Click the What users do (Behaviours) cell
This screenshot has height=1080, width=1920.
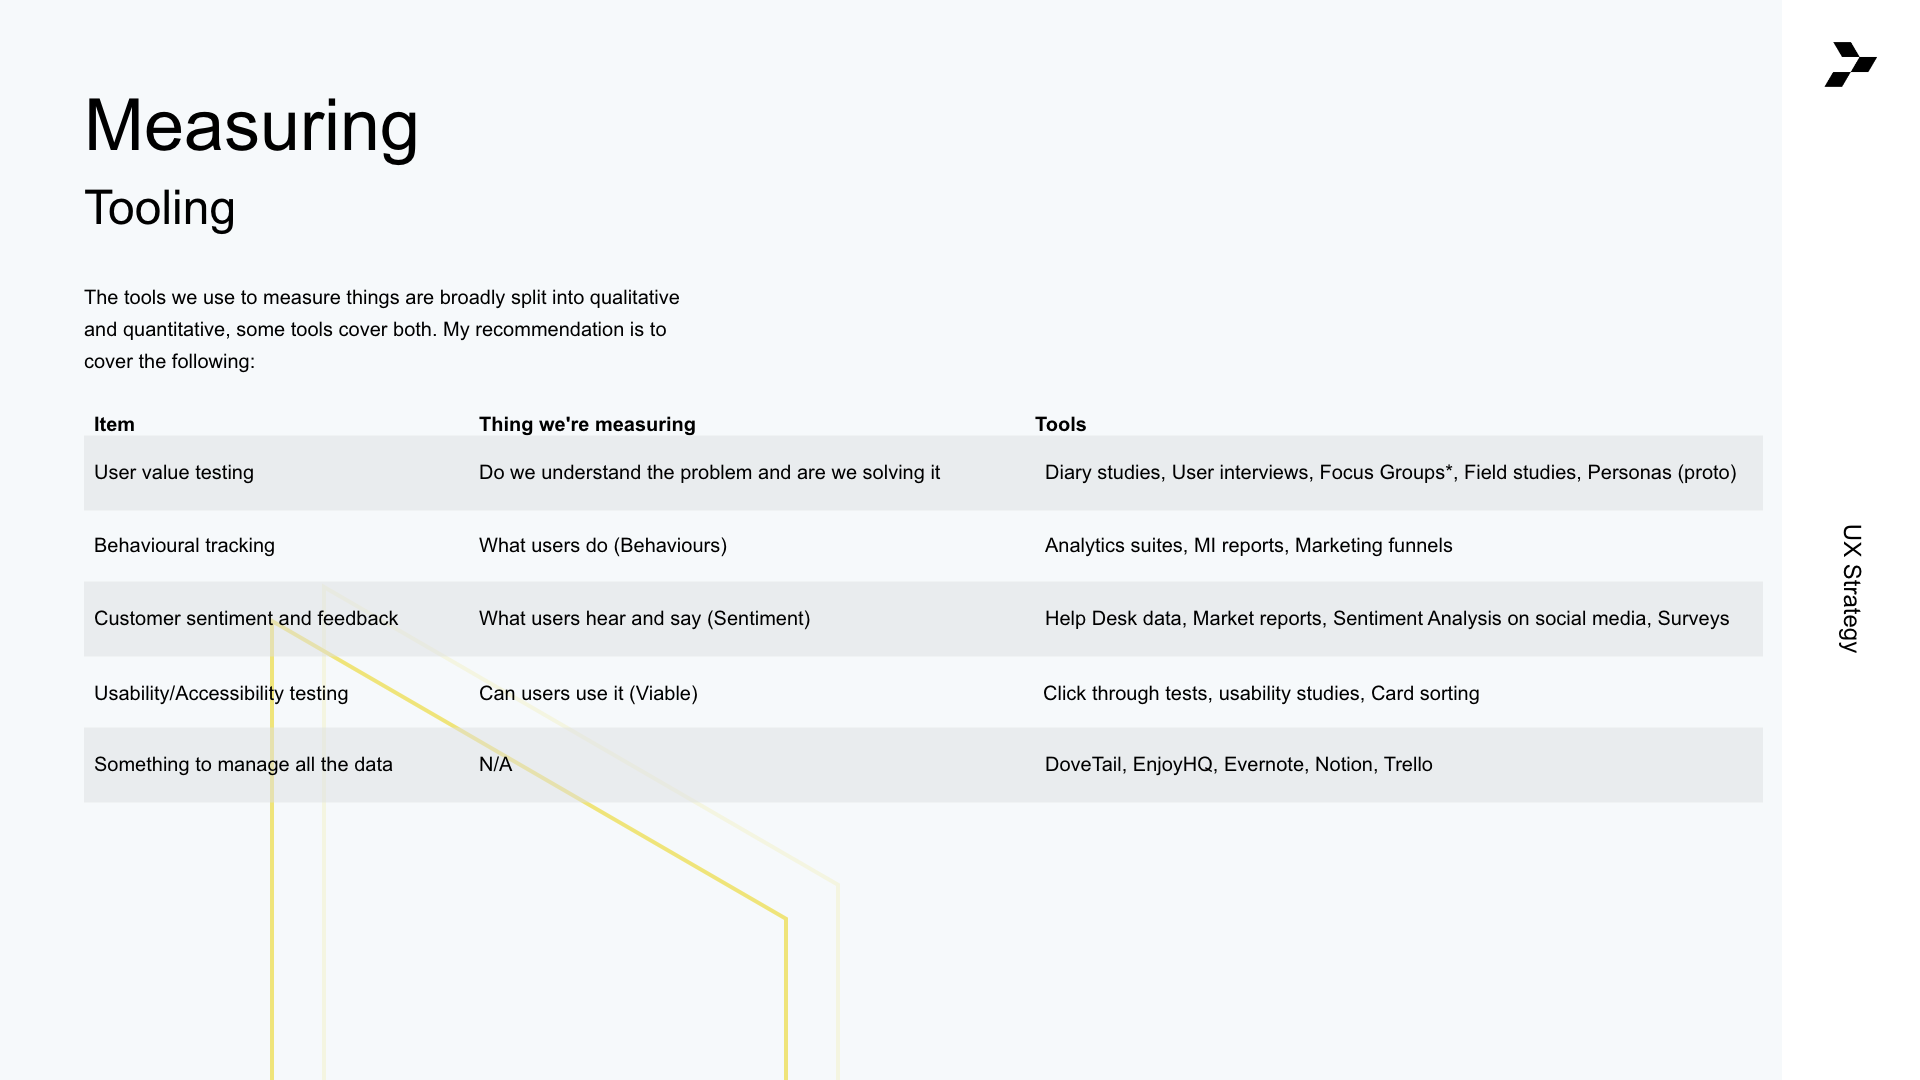coord(603,545)
